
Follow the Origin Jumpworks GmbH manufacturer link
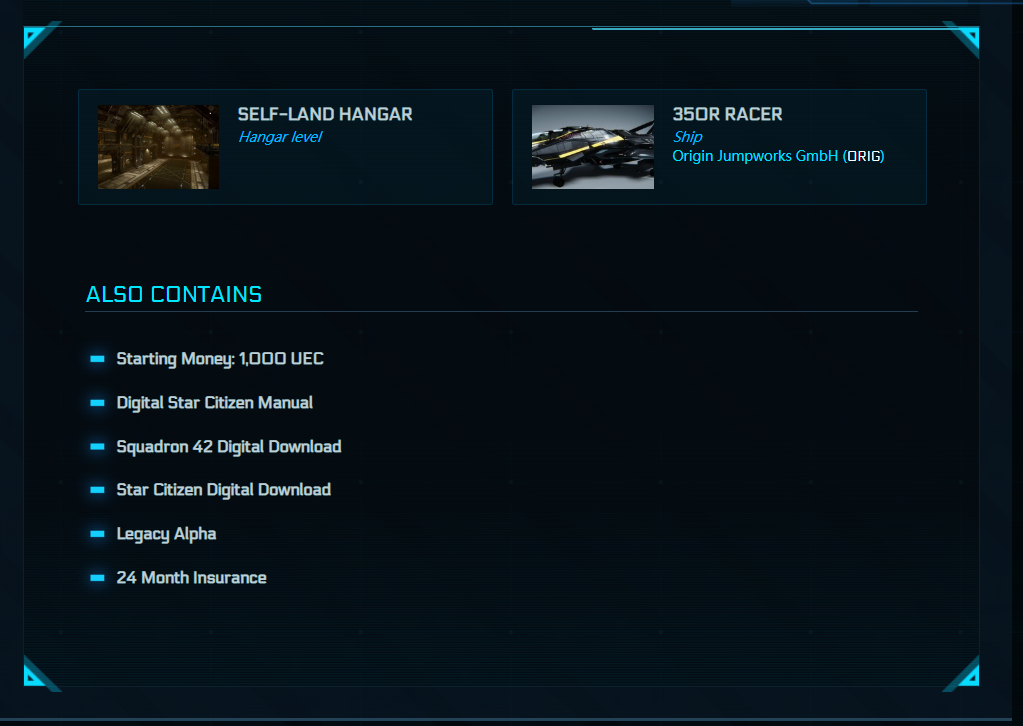point(755,156)
